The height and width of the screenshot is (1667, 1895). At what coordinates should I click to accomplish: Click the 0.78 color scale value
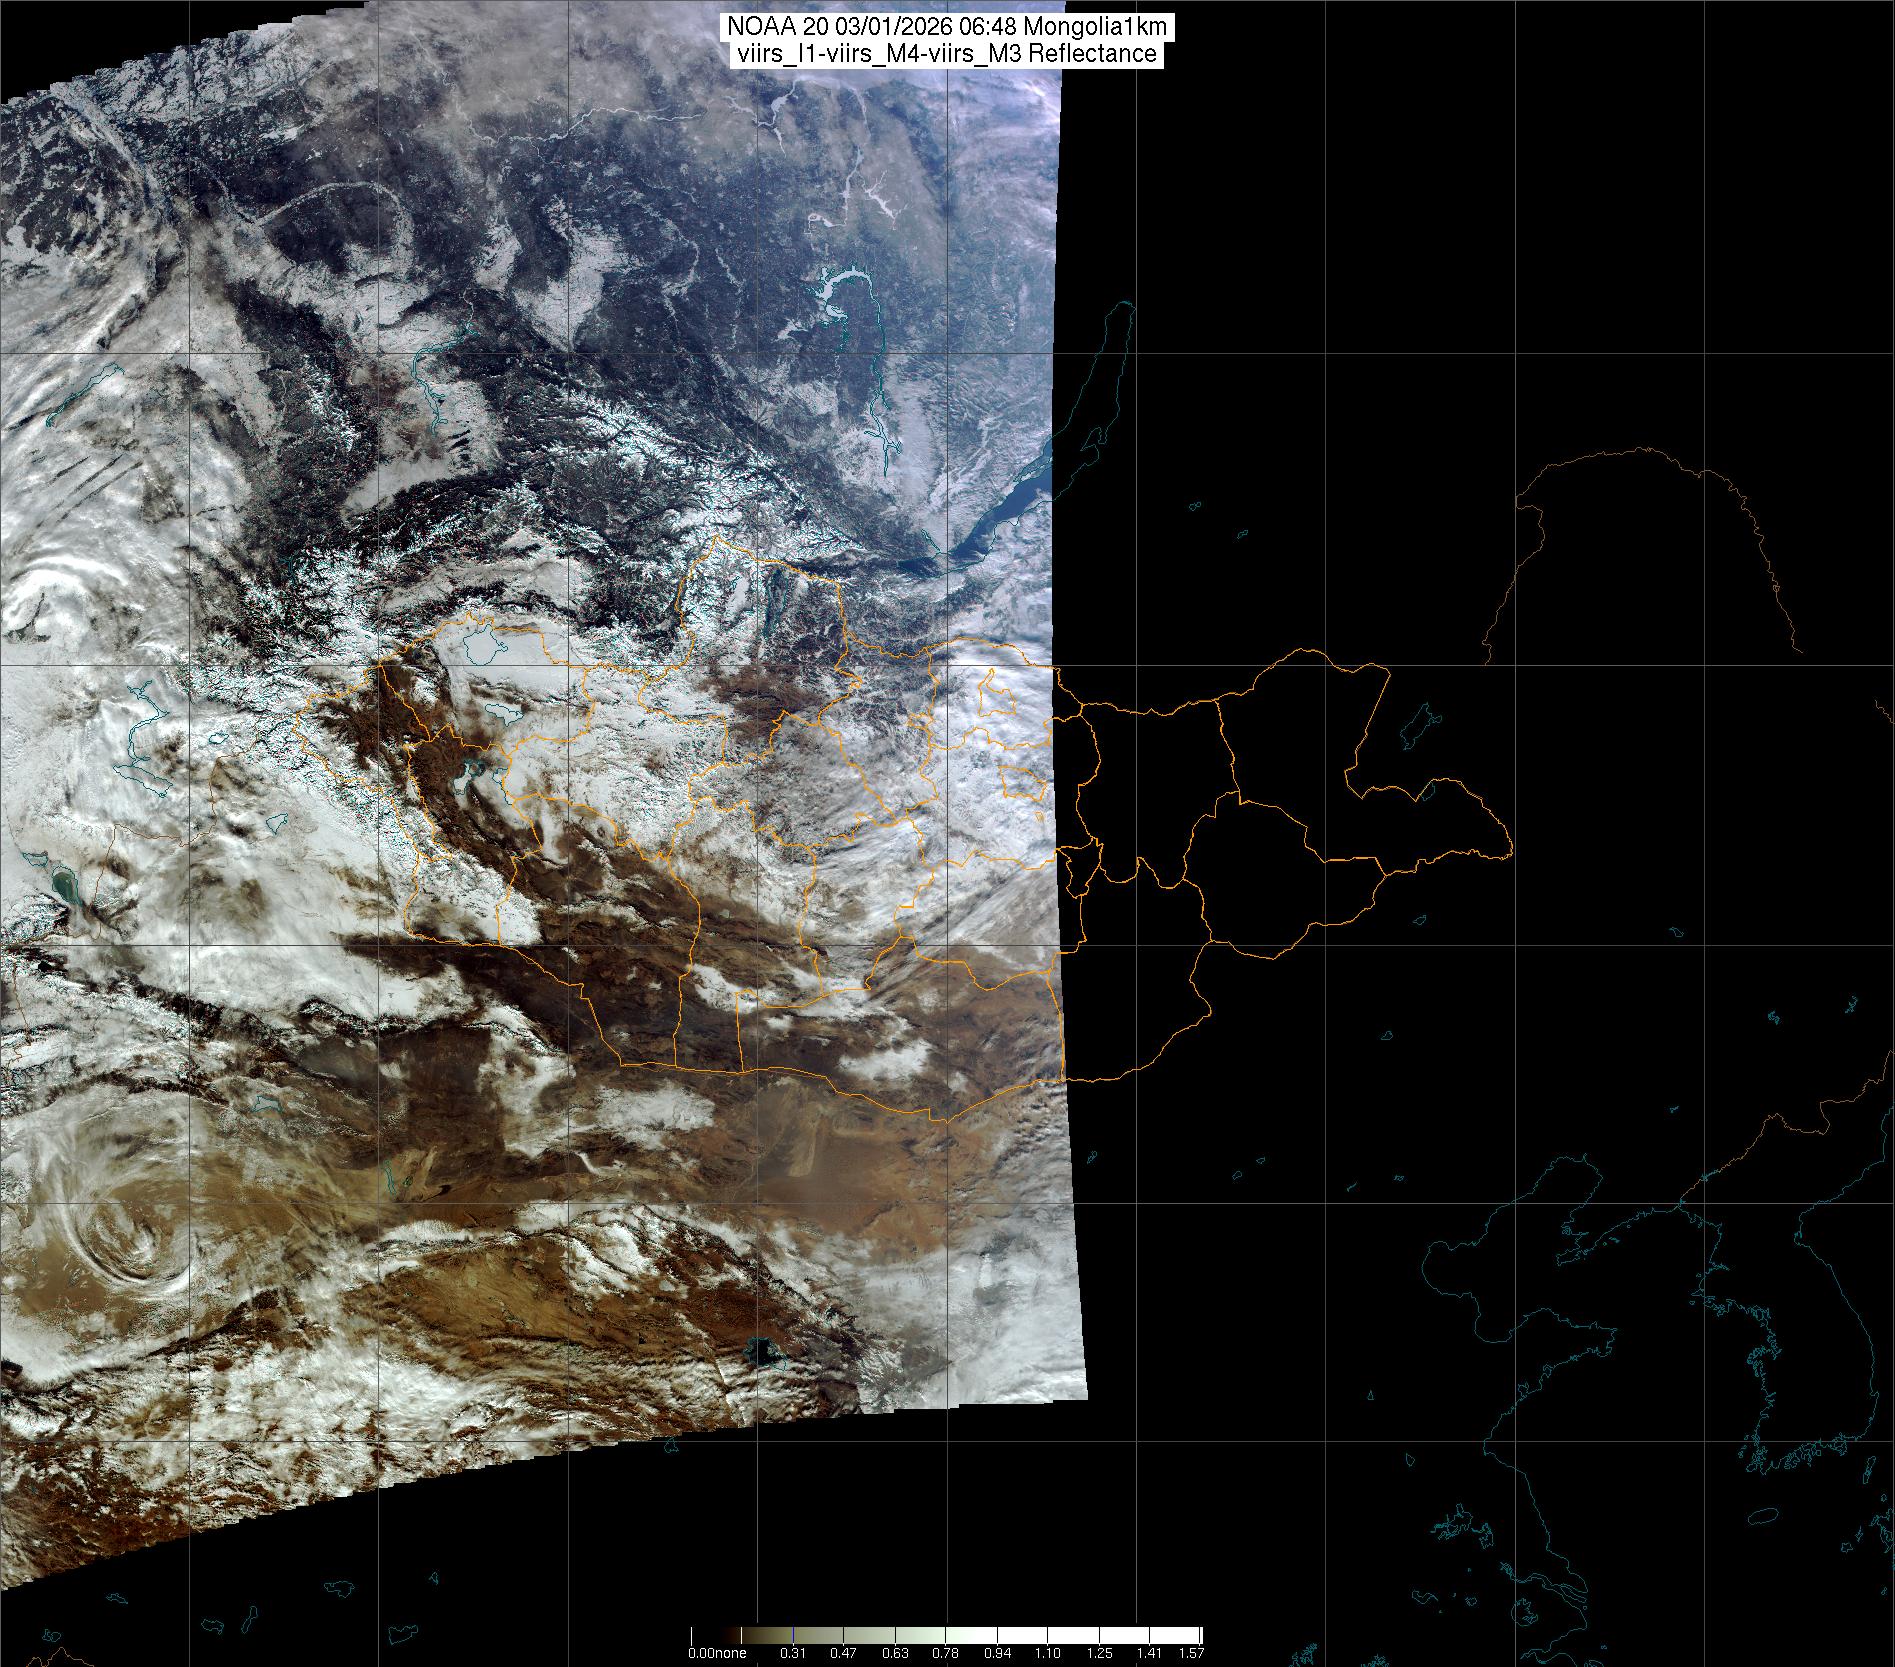point(945,1653)
